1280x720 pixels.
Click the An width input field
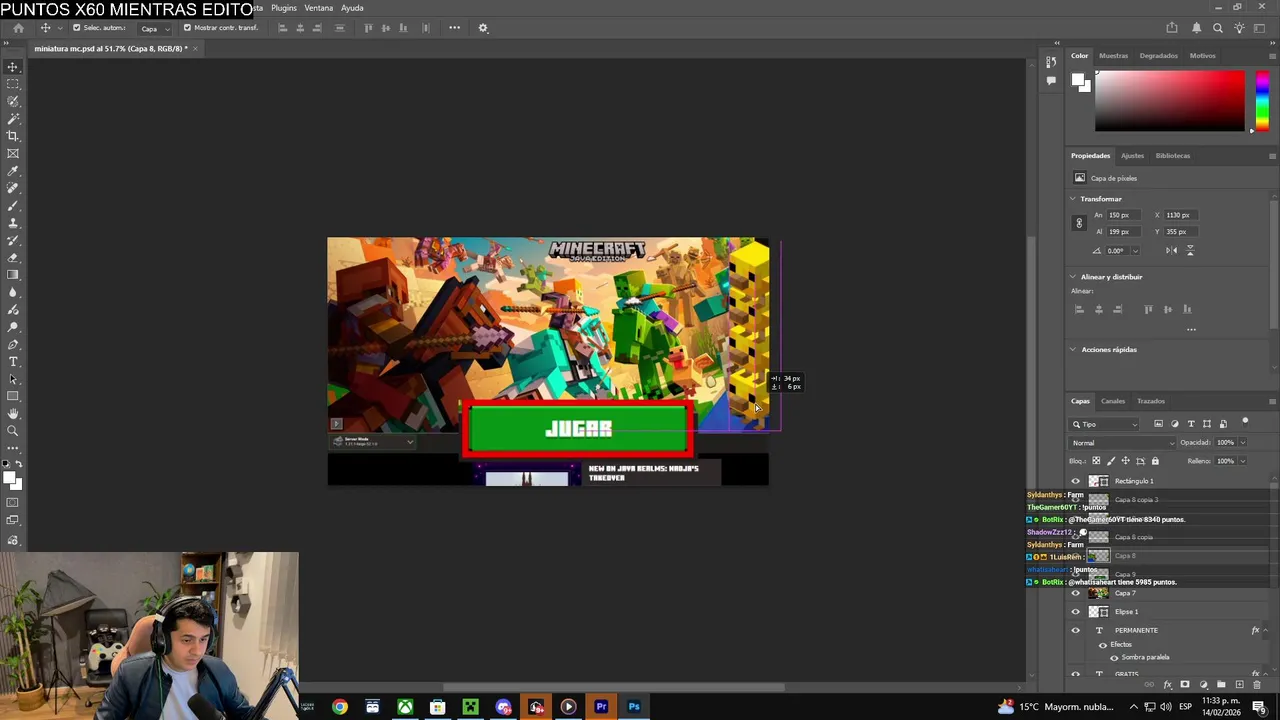[x=1124, y=215]
